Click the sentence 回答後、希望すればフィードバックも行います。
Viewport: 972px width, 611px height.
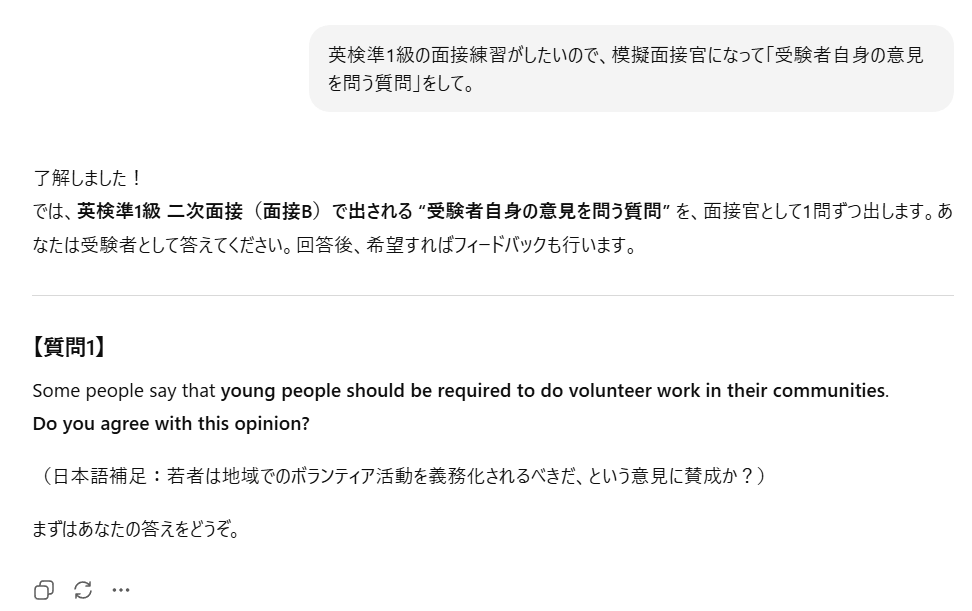(467, 244)
